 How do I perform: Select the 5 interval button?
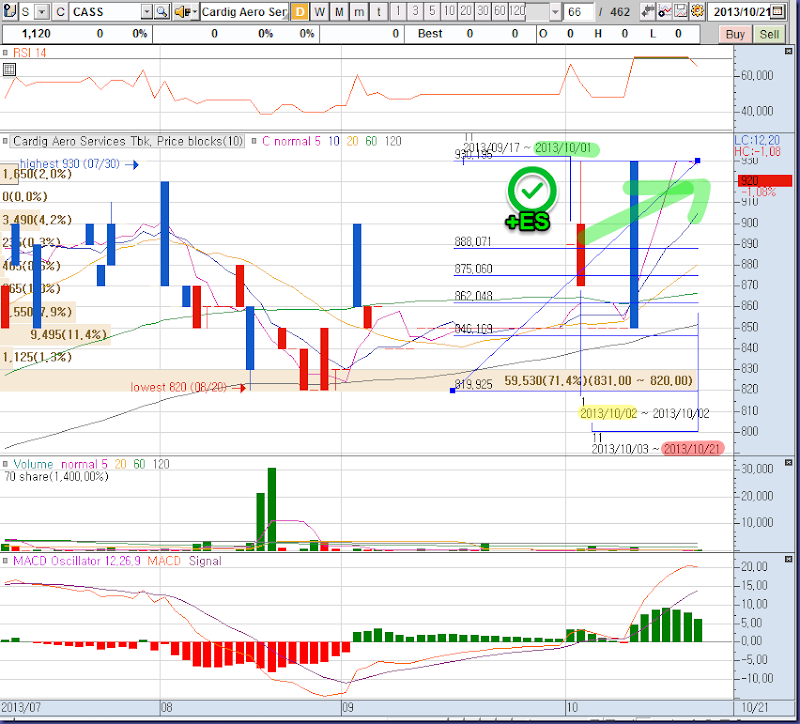432,11
